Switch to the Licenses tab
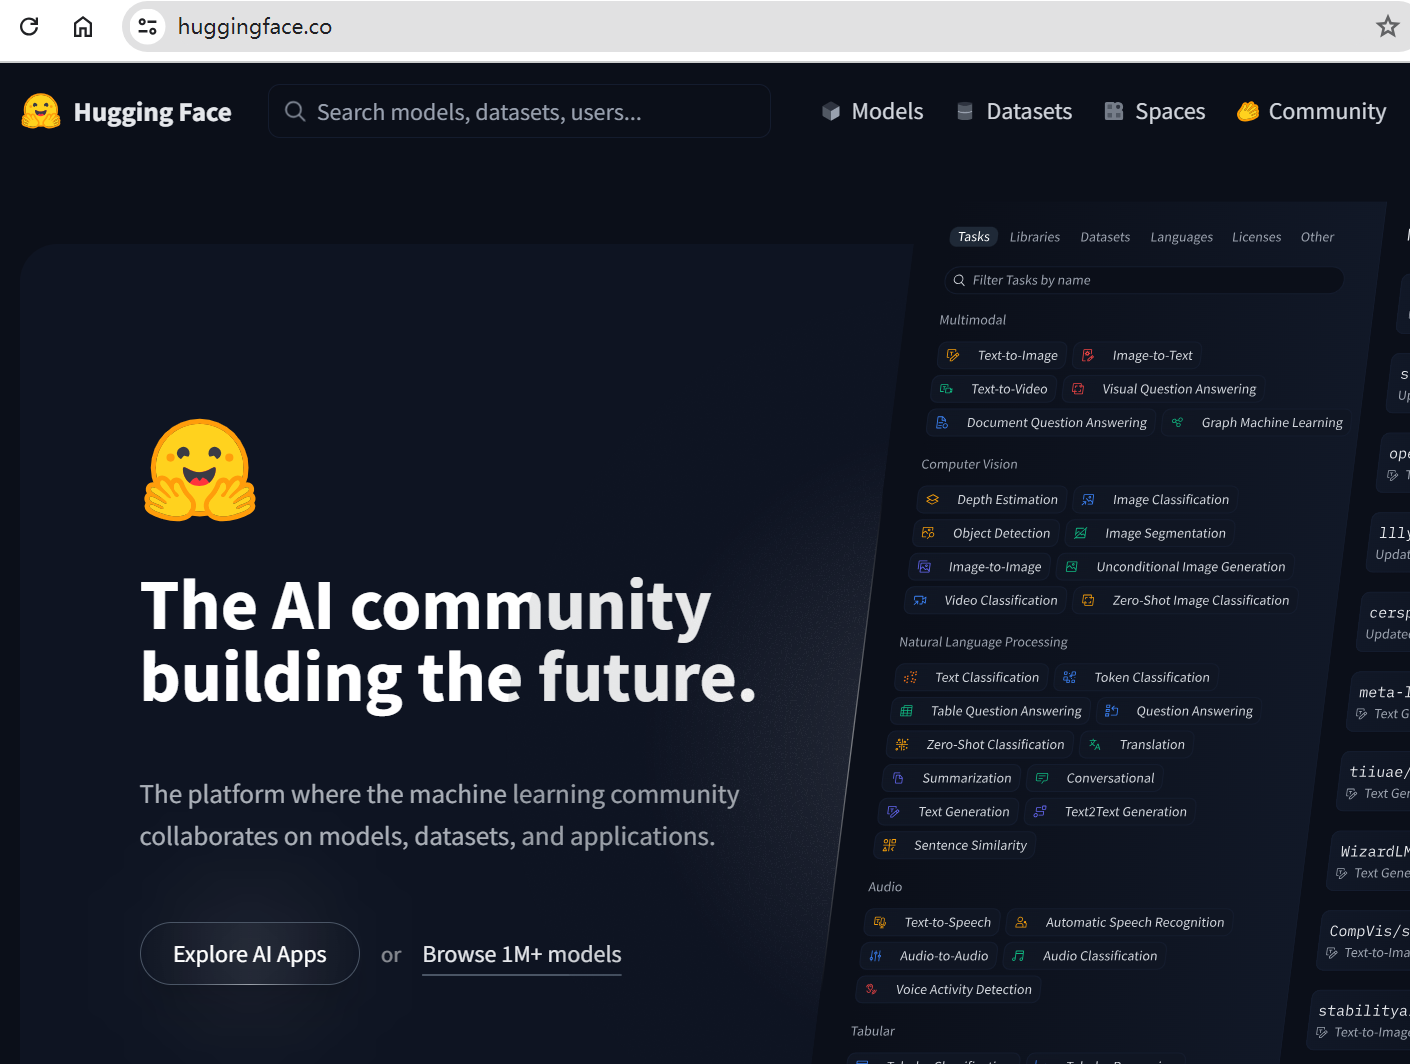The height and width of the screenshot is (1064, 1410). click(x=1256, y=237)
